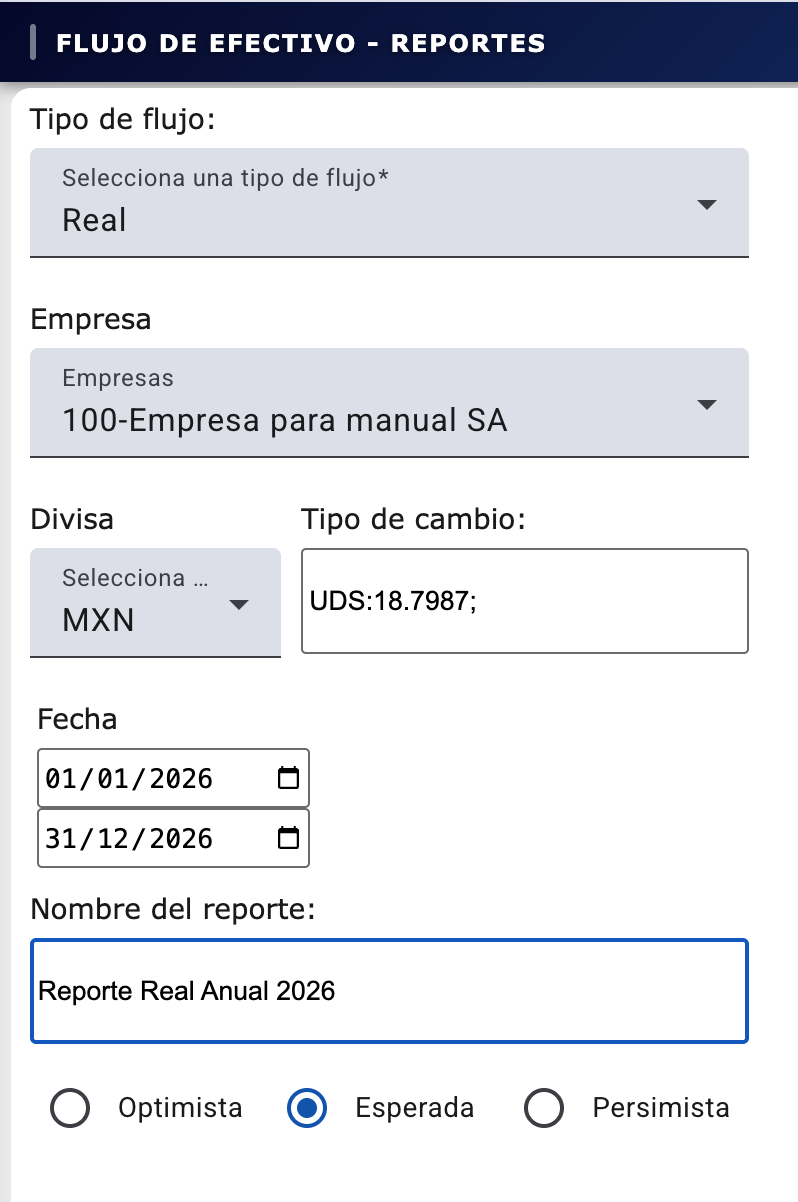Open dropdown showing 100-Empresa para manual SA
The width and height of the screenshot is (798, 1202).
pos(388,403)
